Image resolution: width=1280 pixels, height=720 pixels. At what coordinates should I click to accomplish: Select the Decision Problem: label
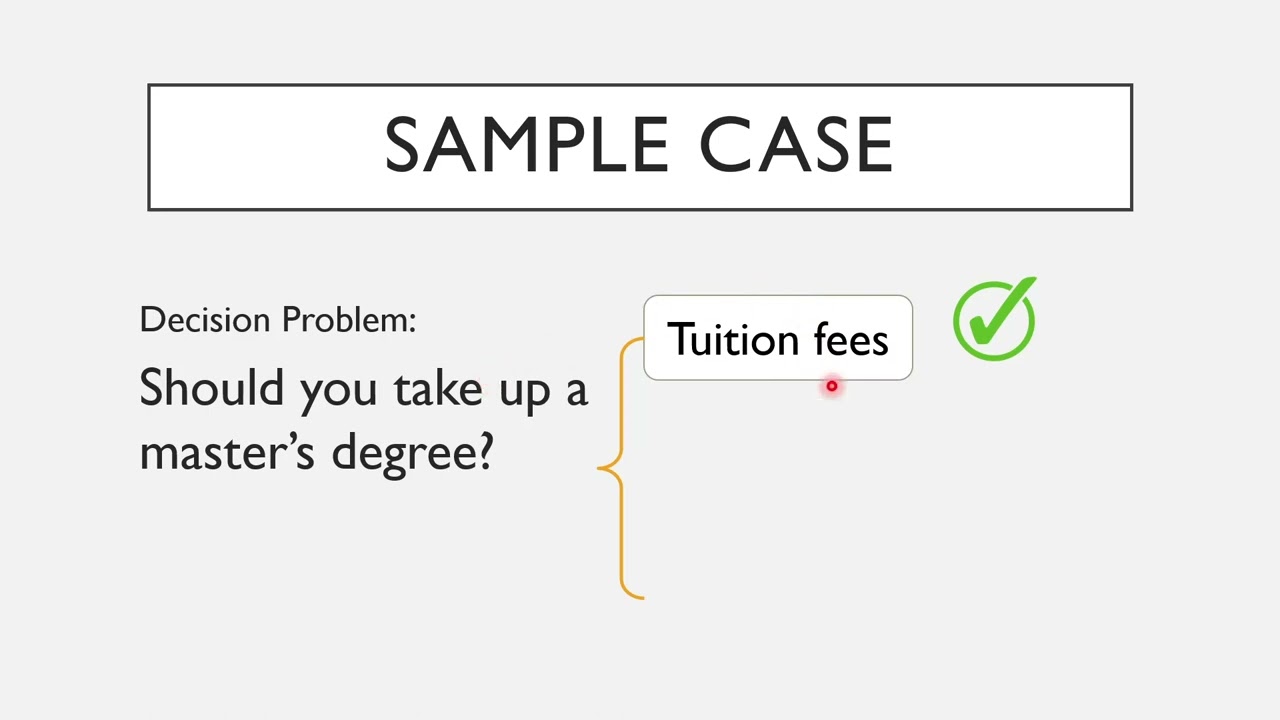(x=278, y=320)
